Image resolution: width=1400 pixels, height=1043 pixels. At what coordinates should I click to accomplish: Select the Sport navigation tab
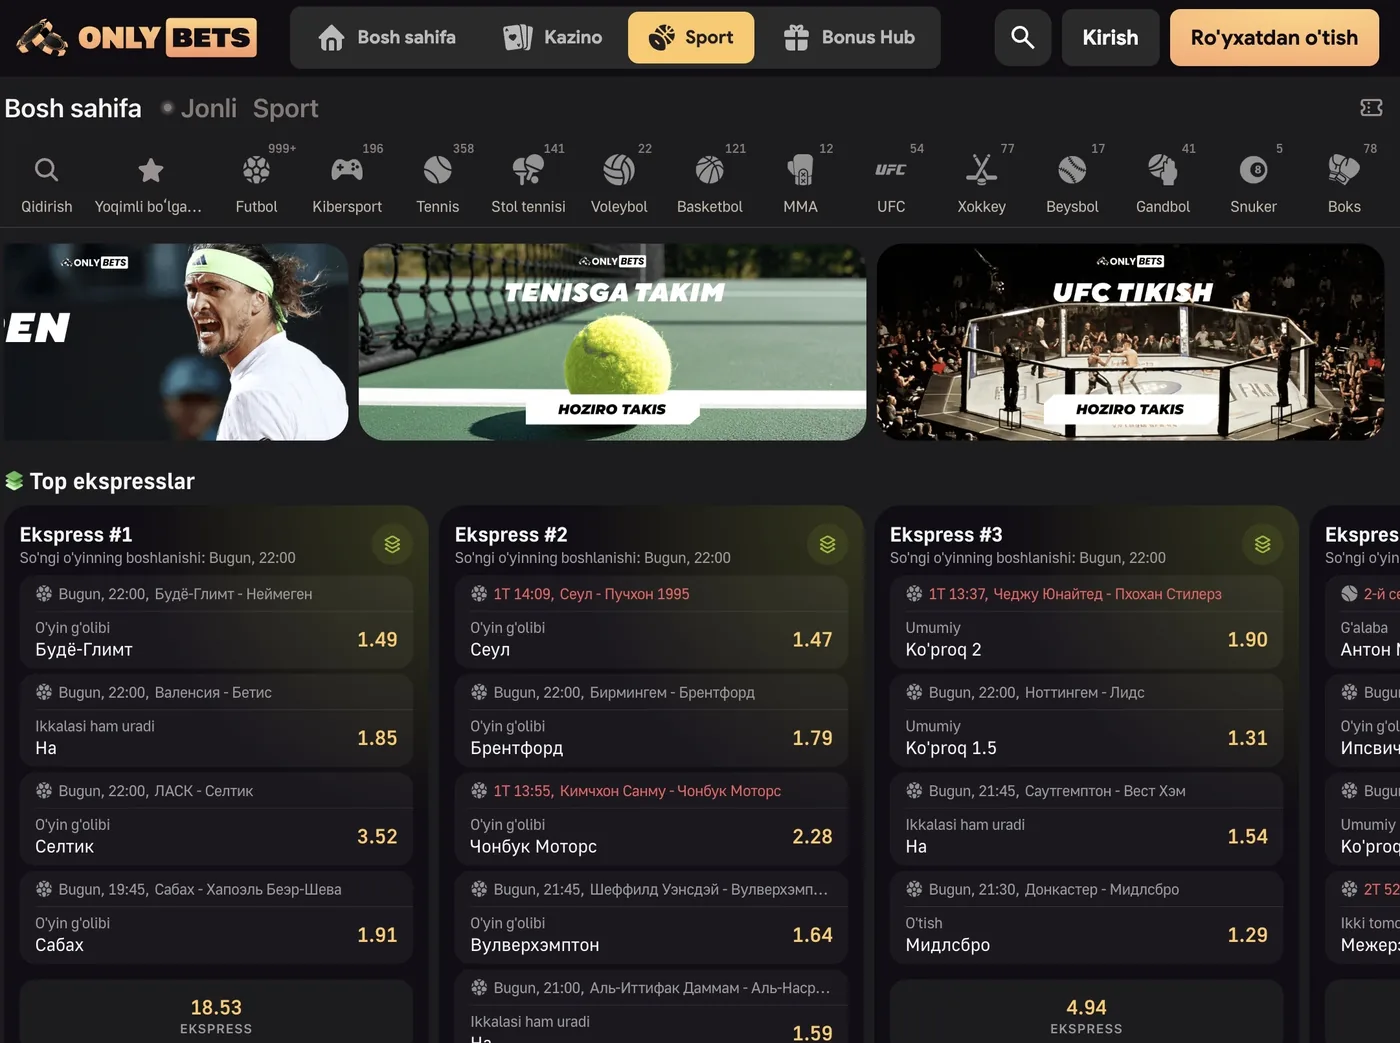tap(691, 38)
